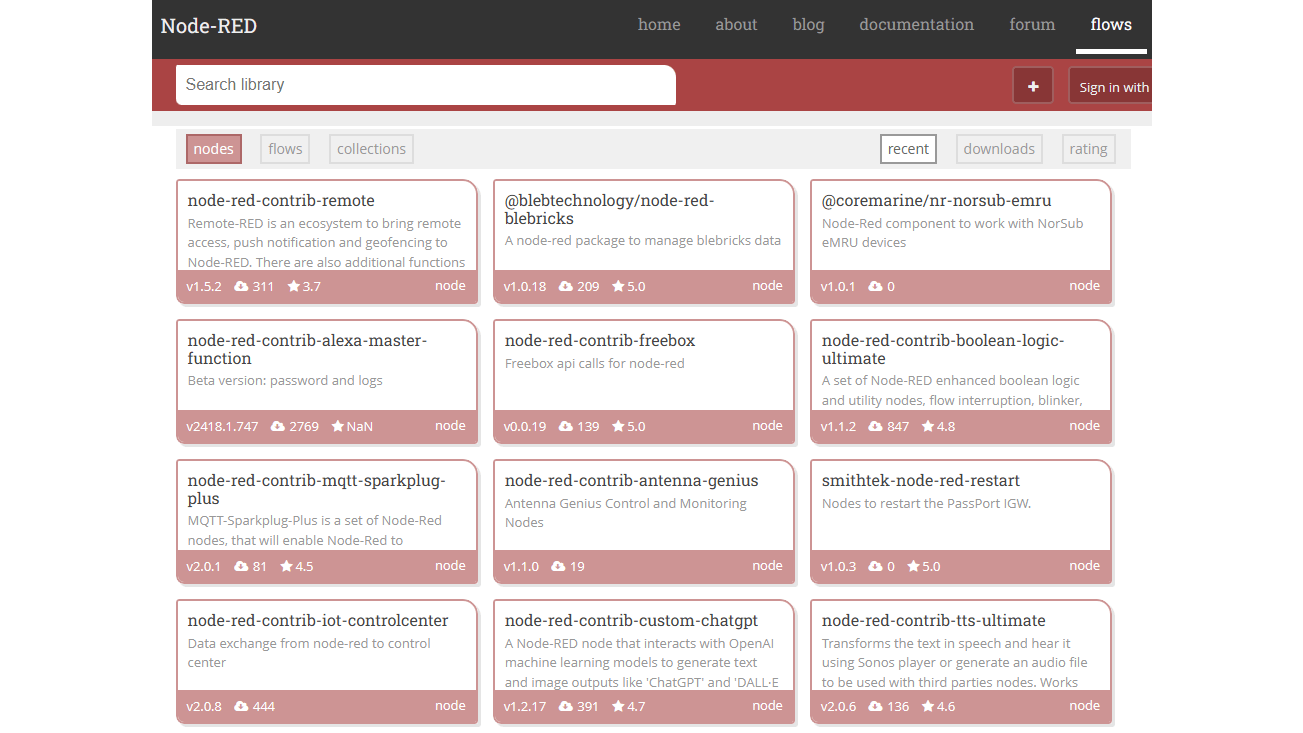Open node-red-contrib-iot-controlcenter package
Screen dimensions: 1303x733
318,621
